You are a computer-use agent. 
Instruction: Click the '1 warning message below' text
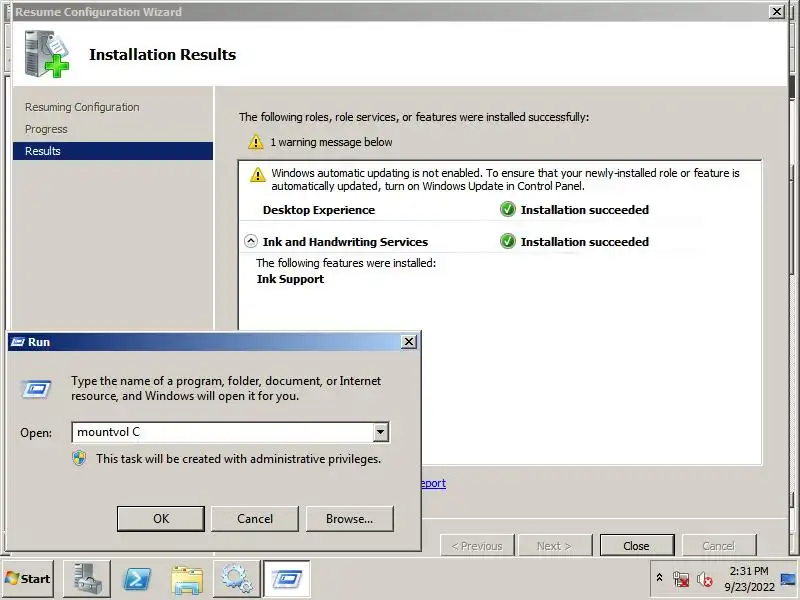pyautogui.click(x=331, y=142)
